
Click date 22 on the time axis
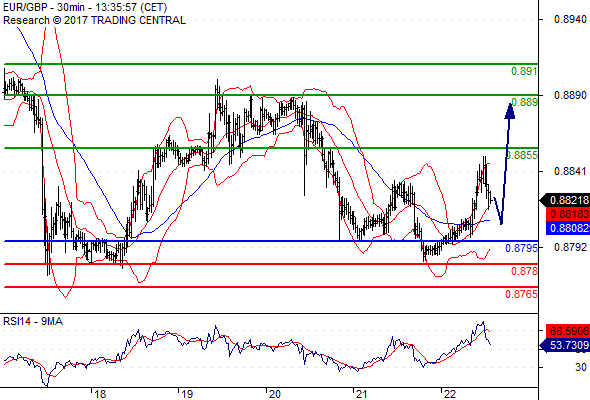click(450, 394)
